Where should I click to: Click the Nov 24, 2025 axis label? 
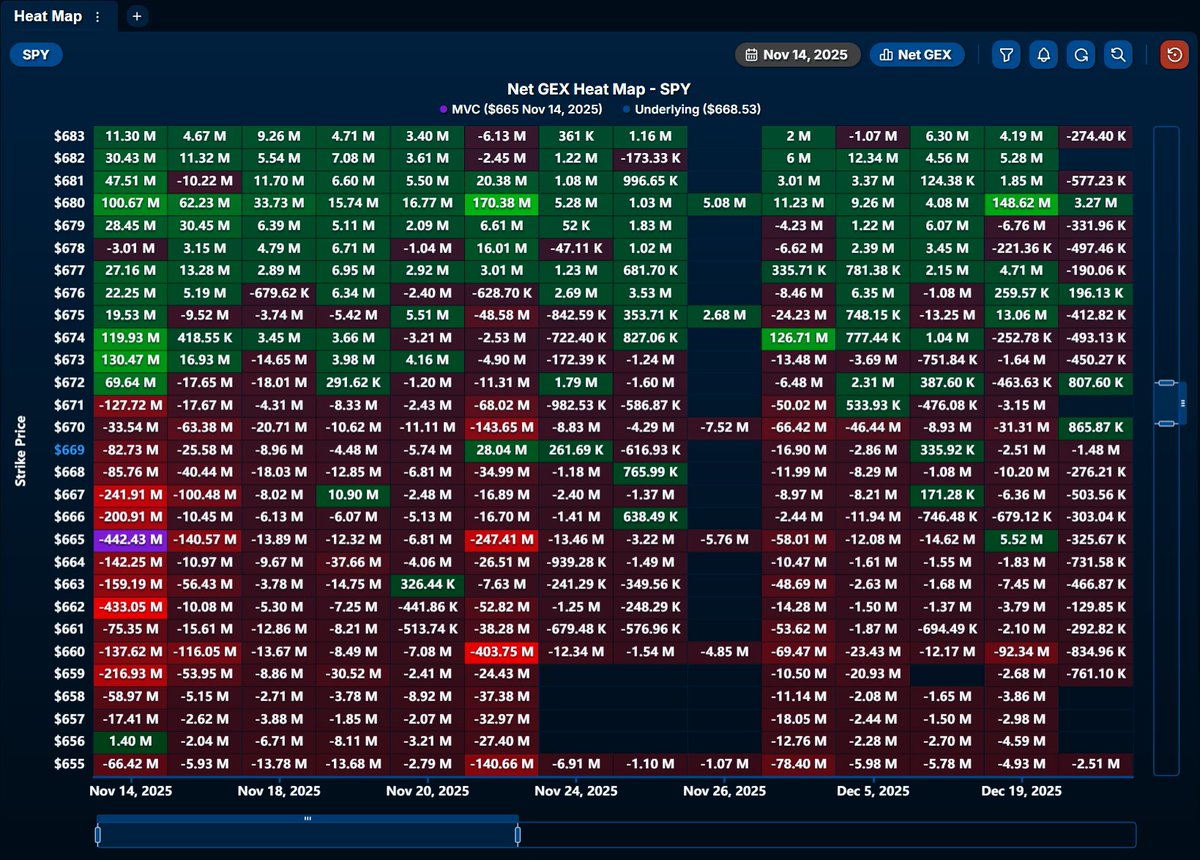tap(575, 791)
